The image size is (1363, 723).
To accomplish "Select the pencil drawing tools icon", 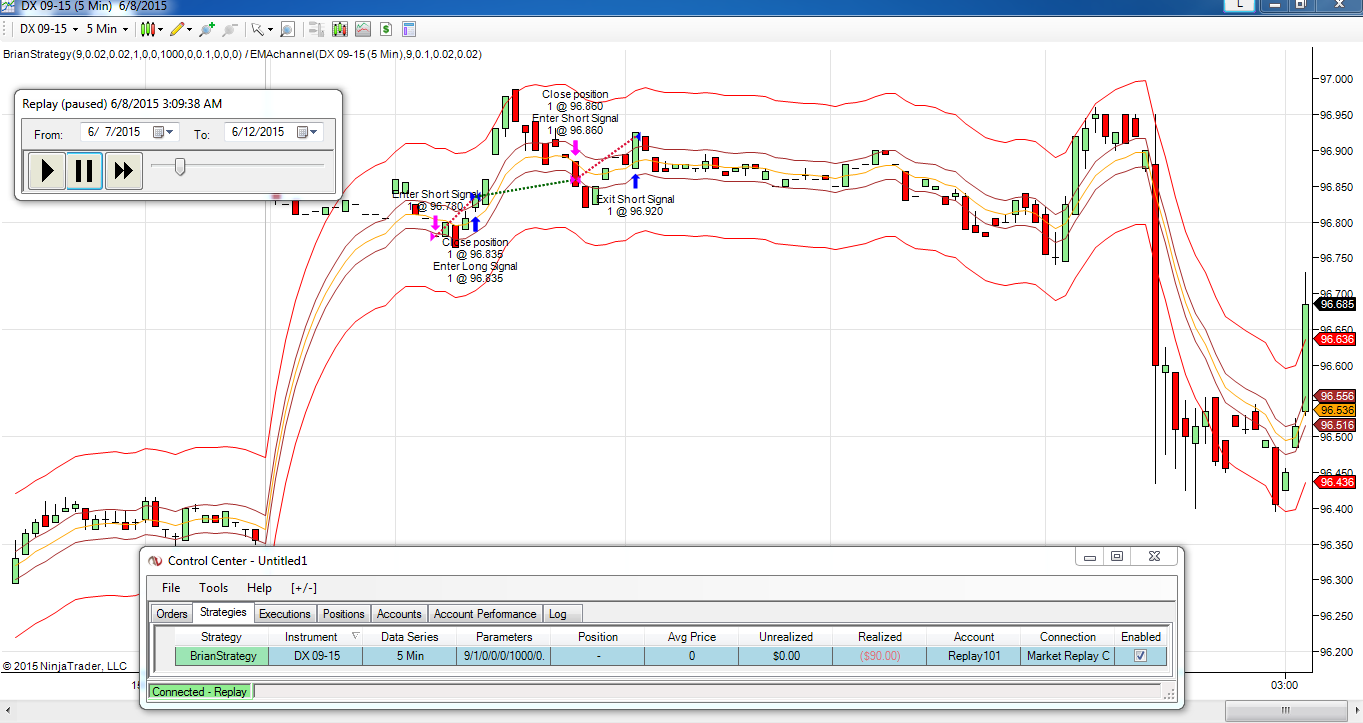I will pos(177,29).
